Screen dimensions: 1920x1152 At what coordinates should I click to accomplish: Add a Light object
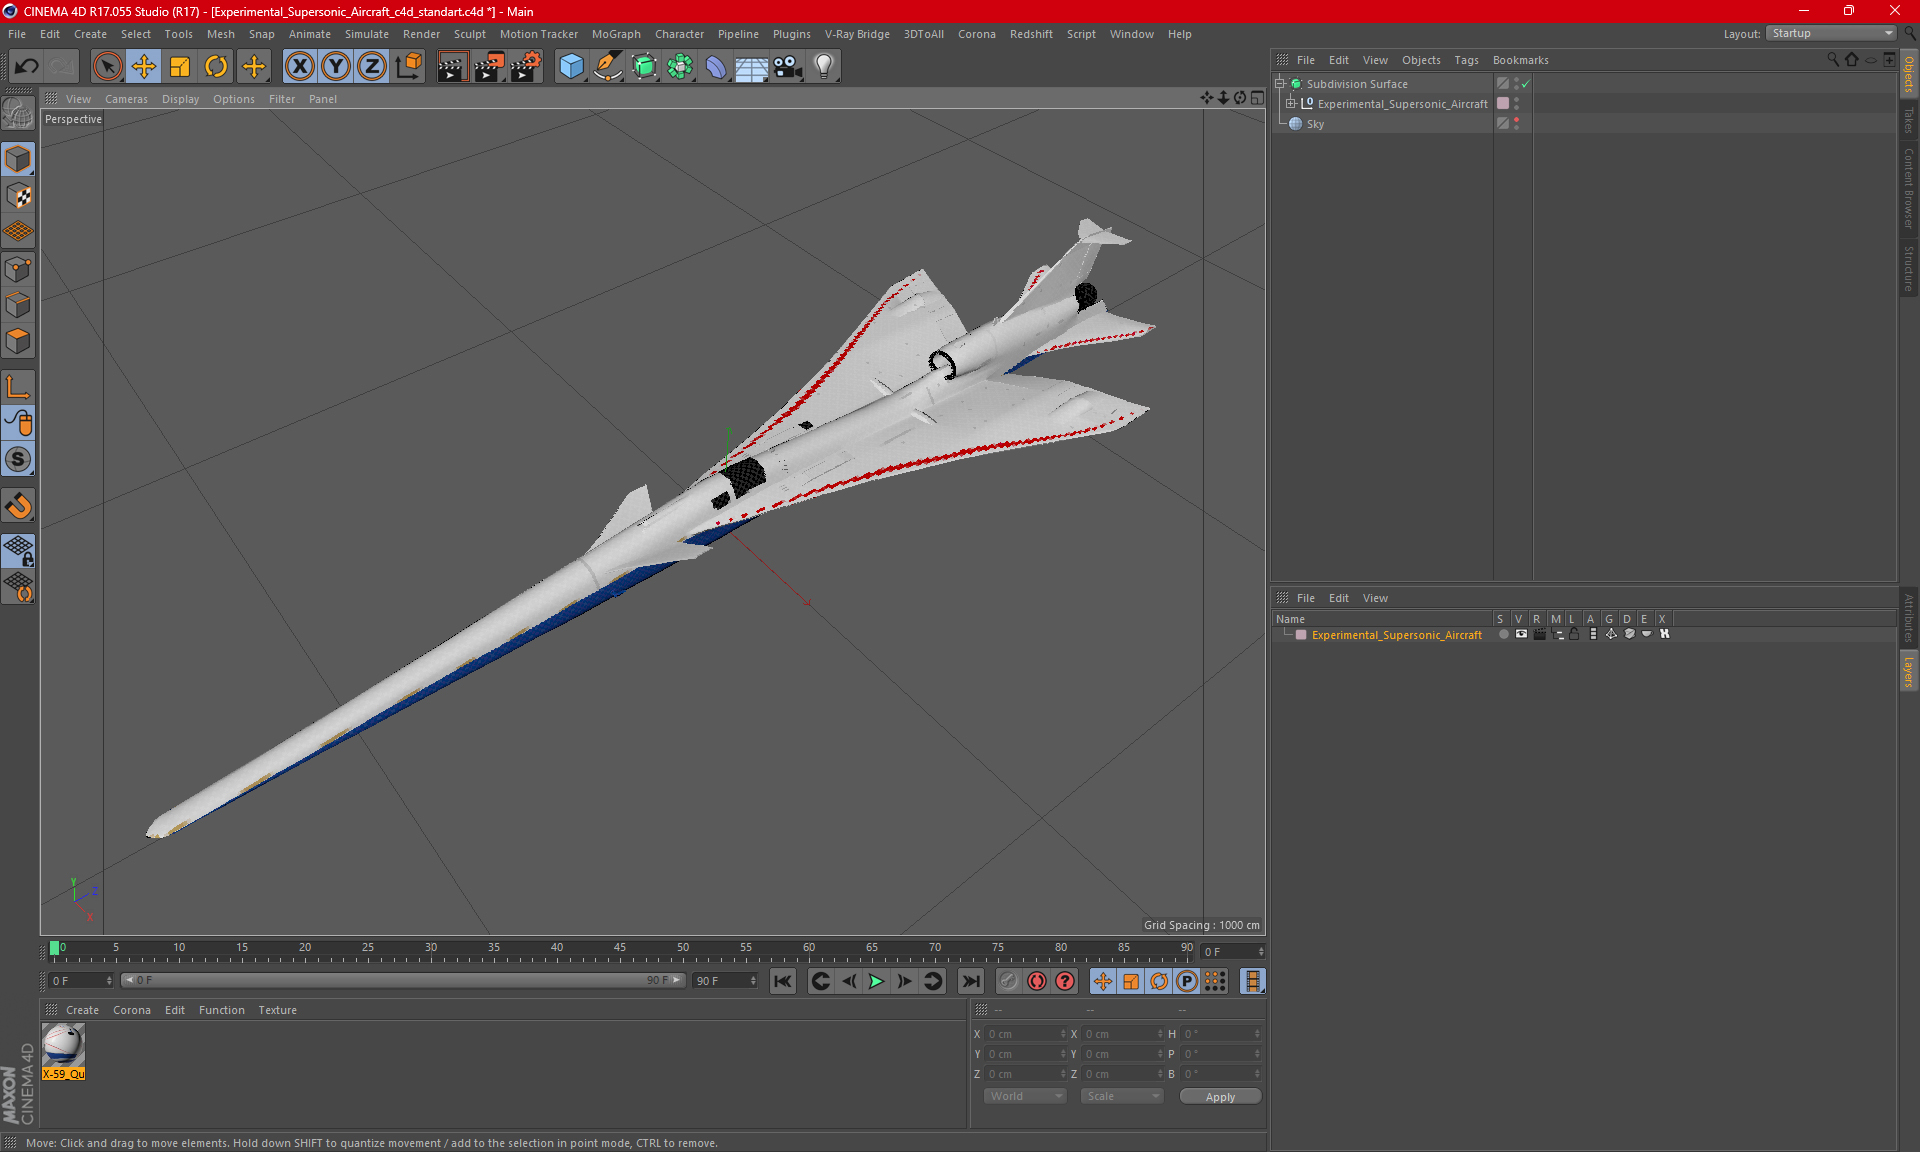(824, 67)
